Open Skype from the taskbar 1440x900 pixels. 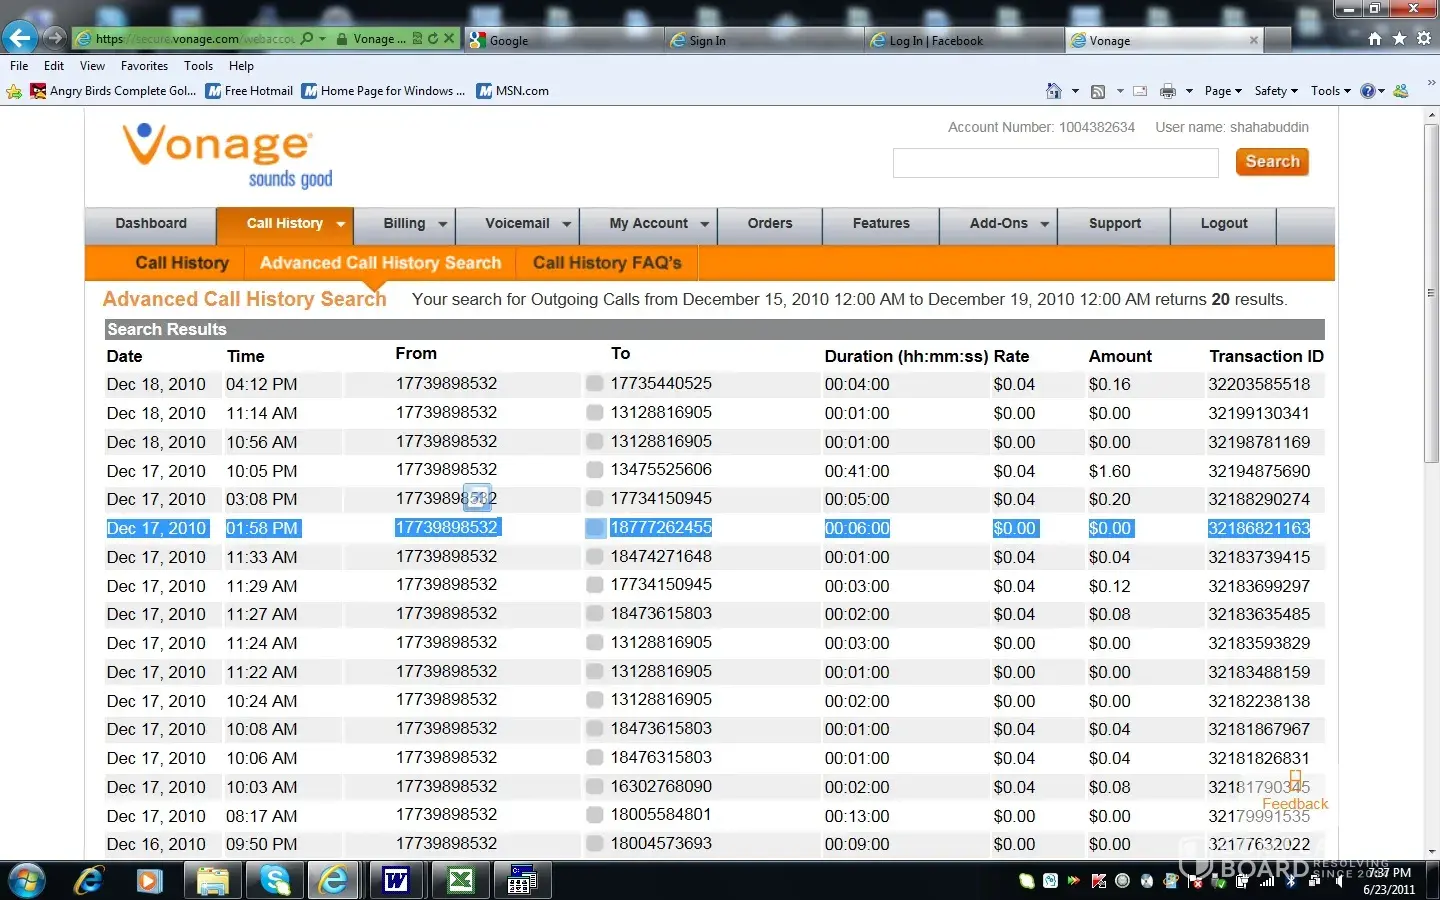273,880
